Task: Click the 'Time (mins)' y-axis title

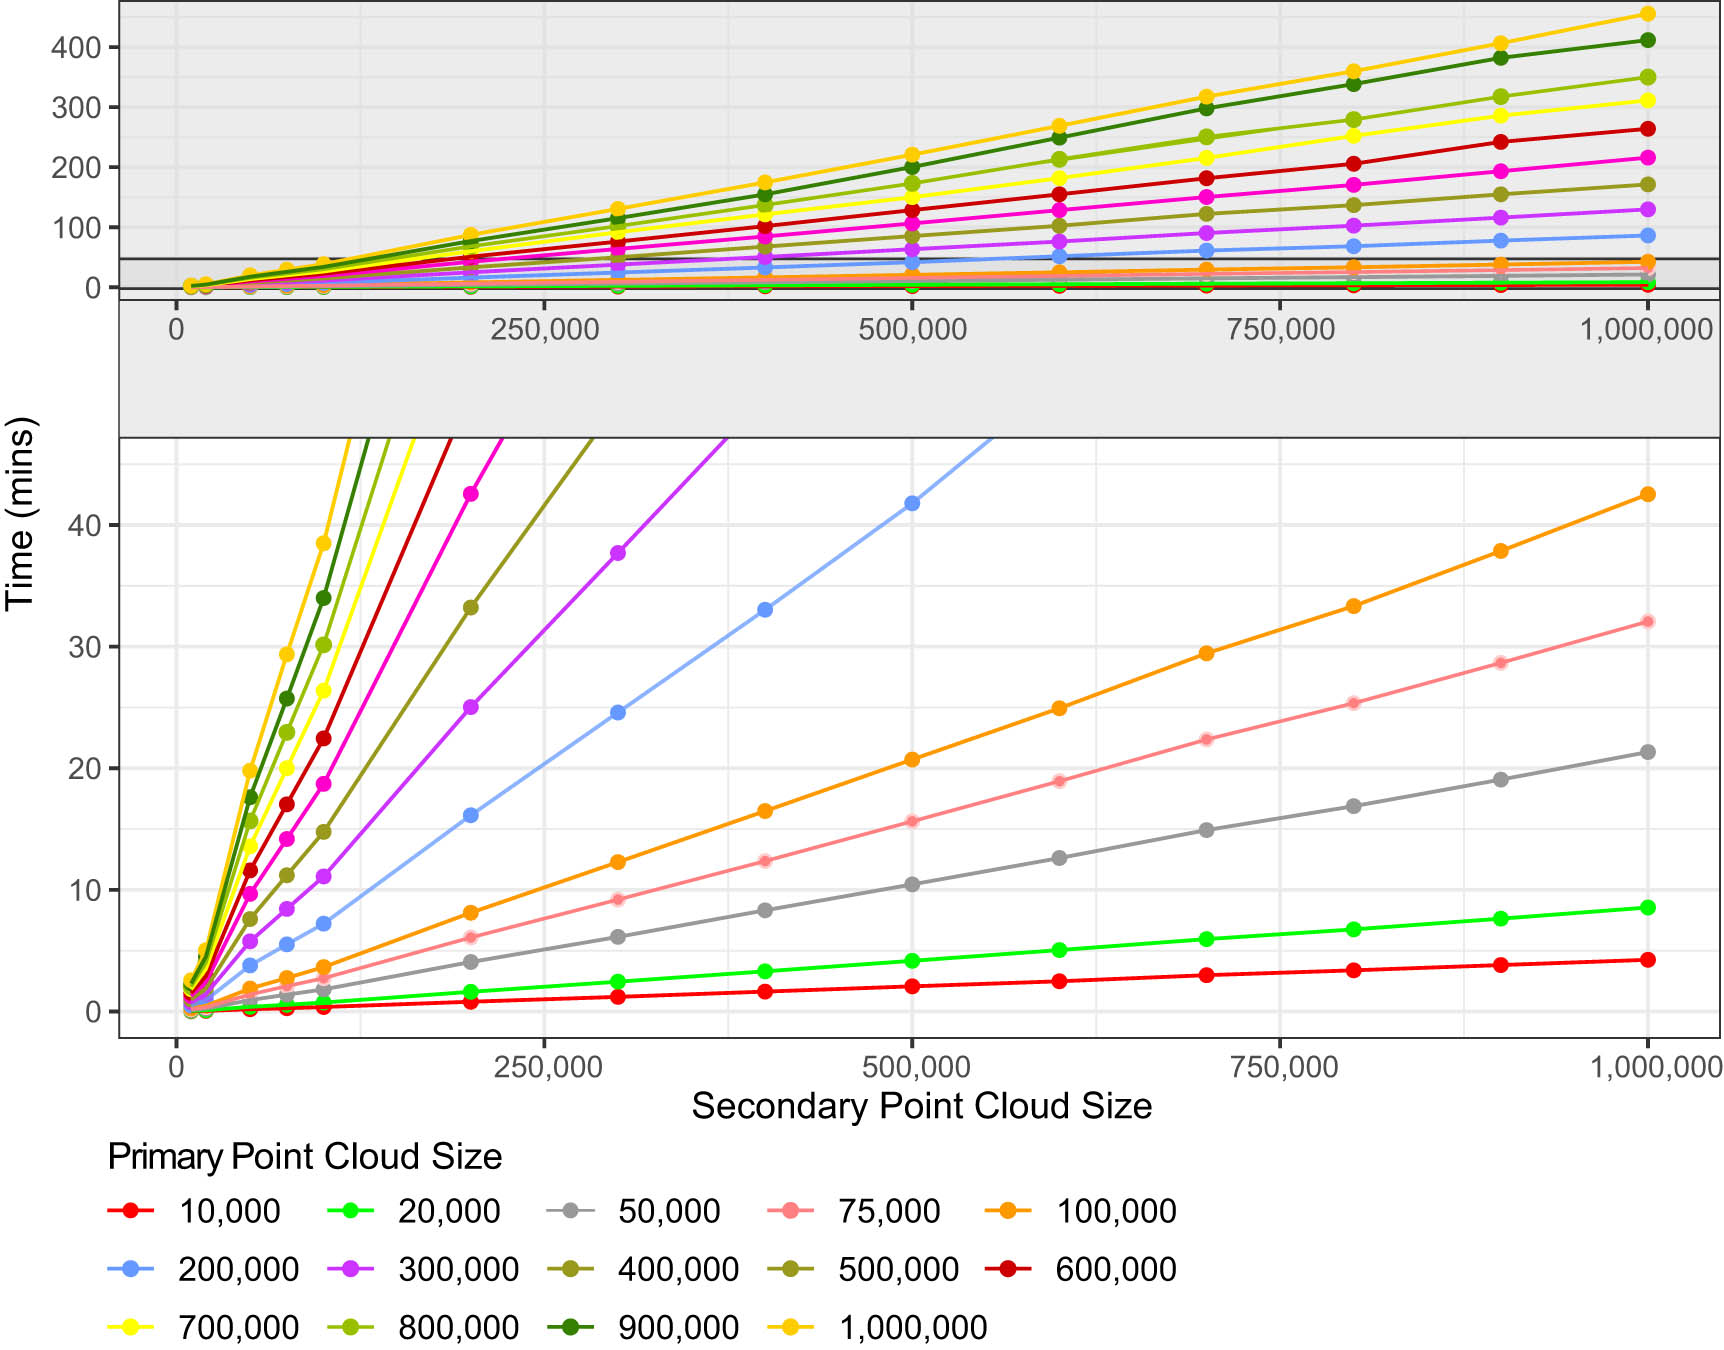Action: tap(20, 513)
